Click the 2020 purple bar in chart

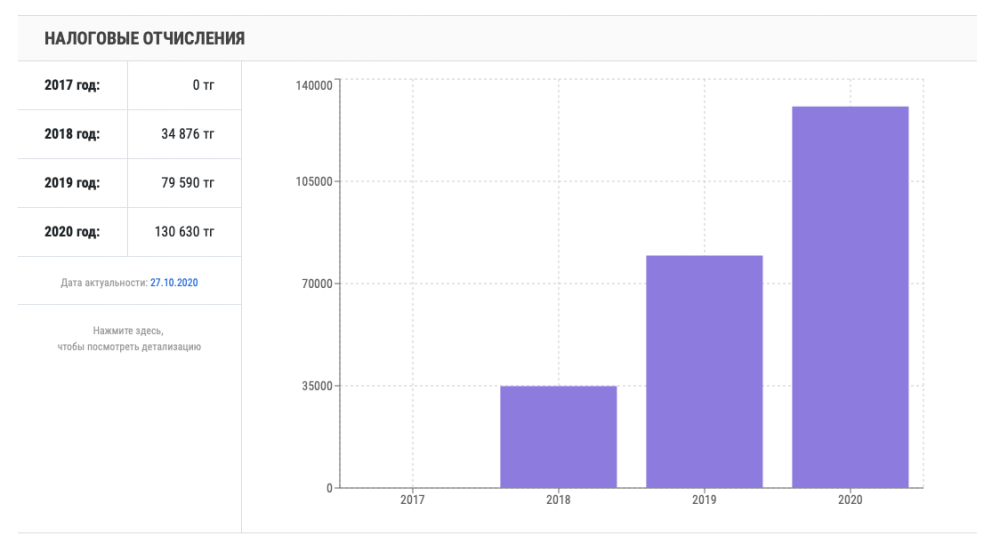coord(850,297)
